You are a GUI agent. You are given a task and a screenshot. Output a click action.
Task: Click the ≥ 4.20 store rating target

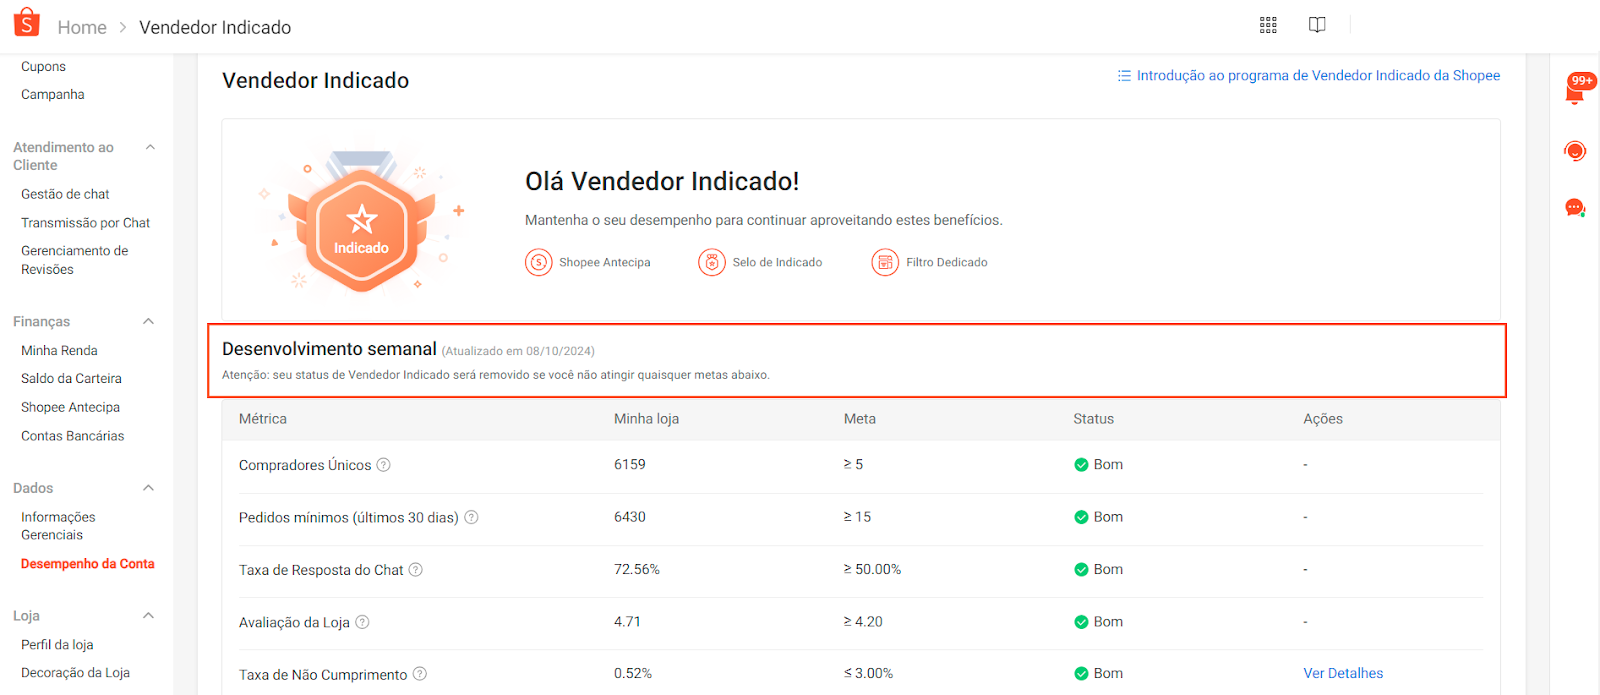click(x=863, y=621)
